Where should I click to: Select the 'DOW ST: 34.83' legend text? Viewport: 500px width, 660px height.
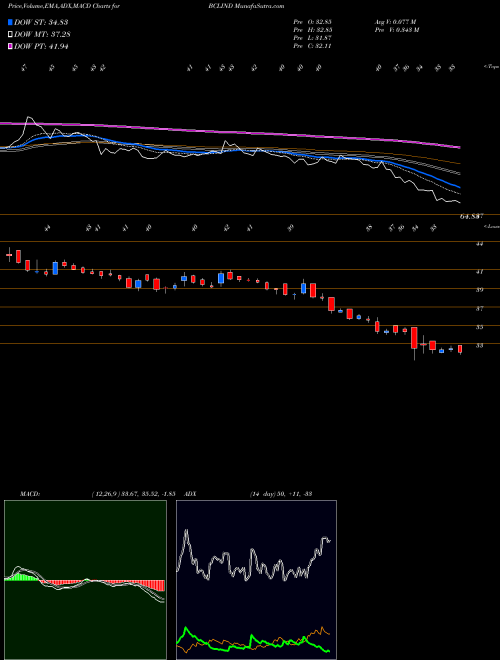pos(41,22)
